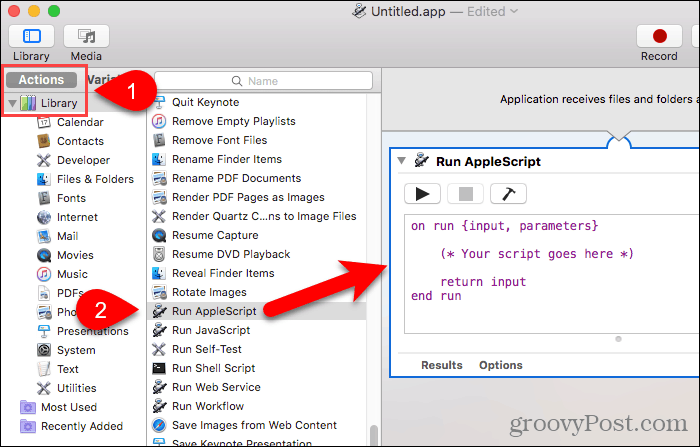Select the Run Web Service action icon

pos(159,387)
